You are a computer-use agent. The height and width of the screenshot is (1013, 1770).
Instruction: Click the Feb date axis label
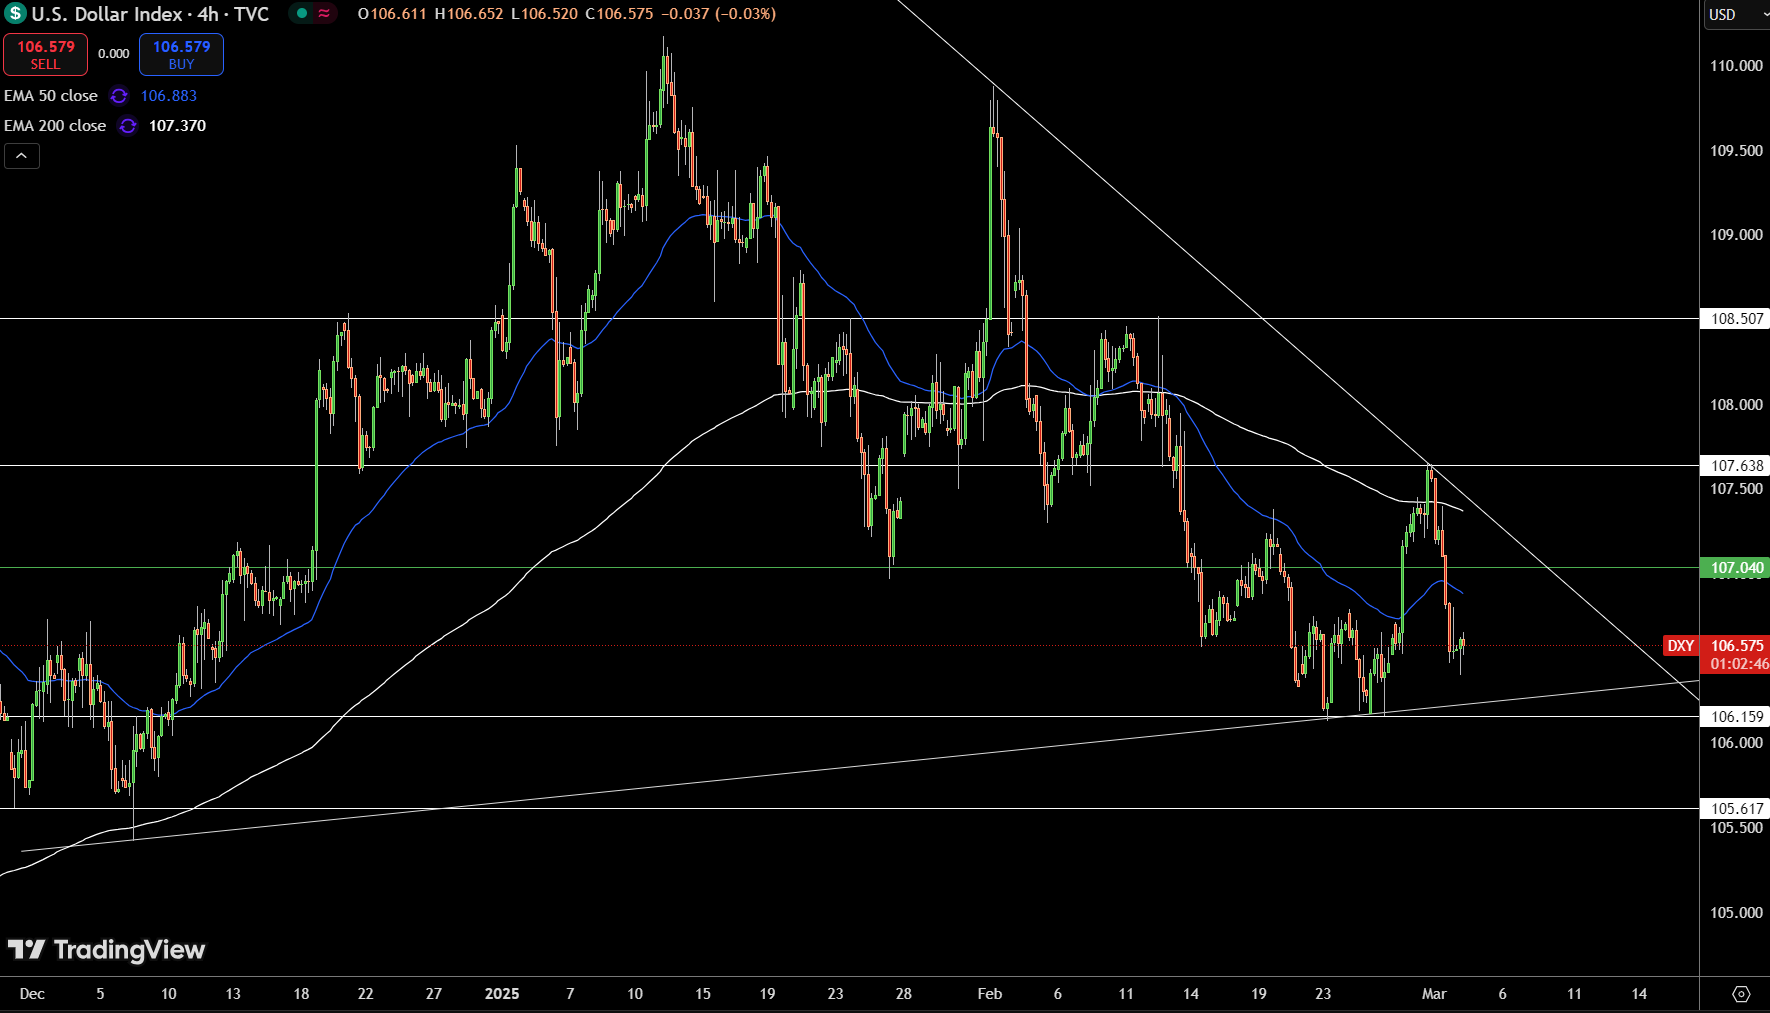coord(990,994)
